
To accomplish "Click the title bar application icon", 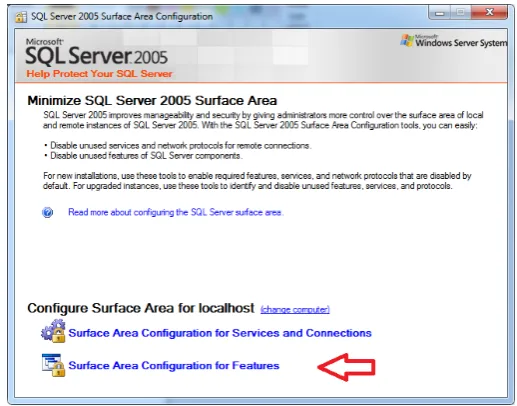I will pyautogui.click(x=21, y=17).
